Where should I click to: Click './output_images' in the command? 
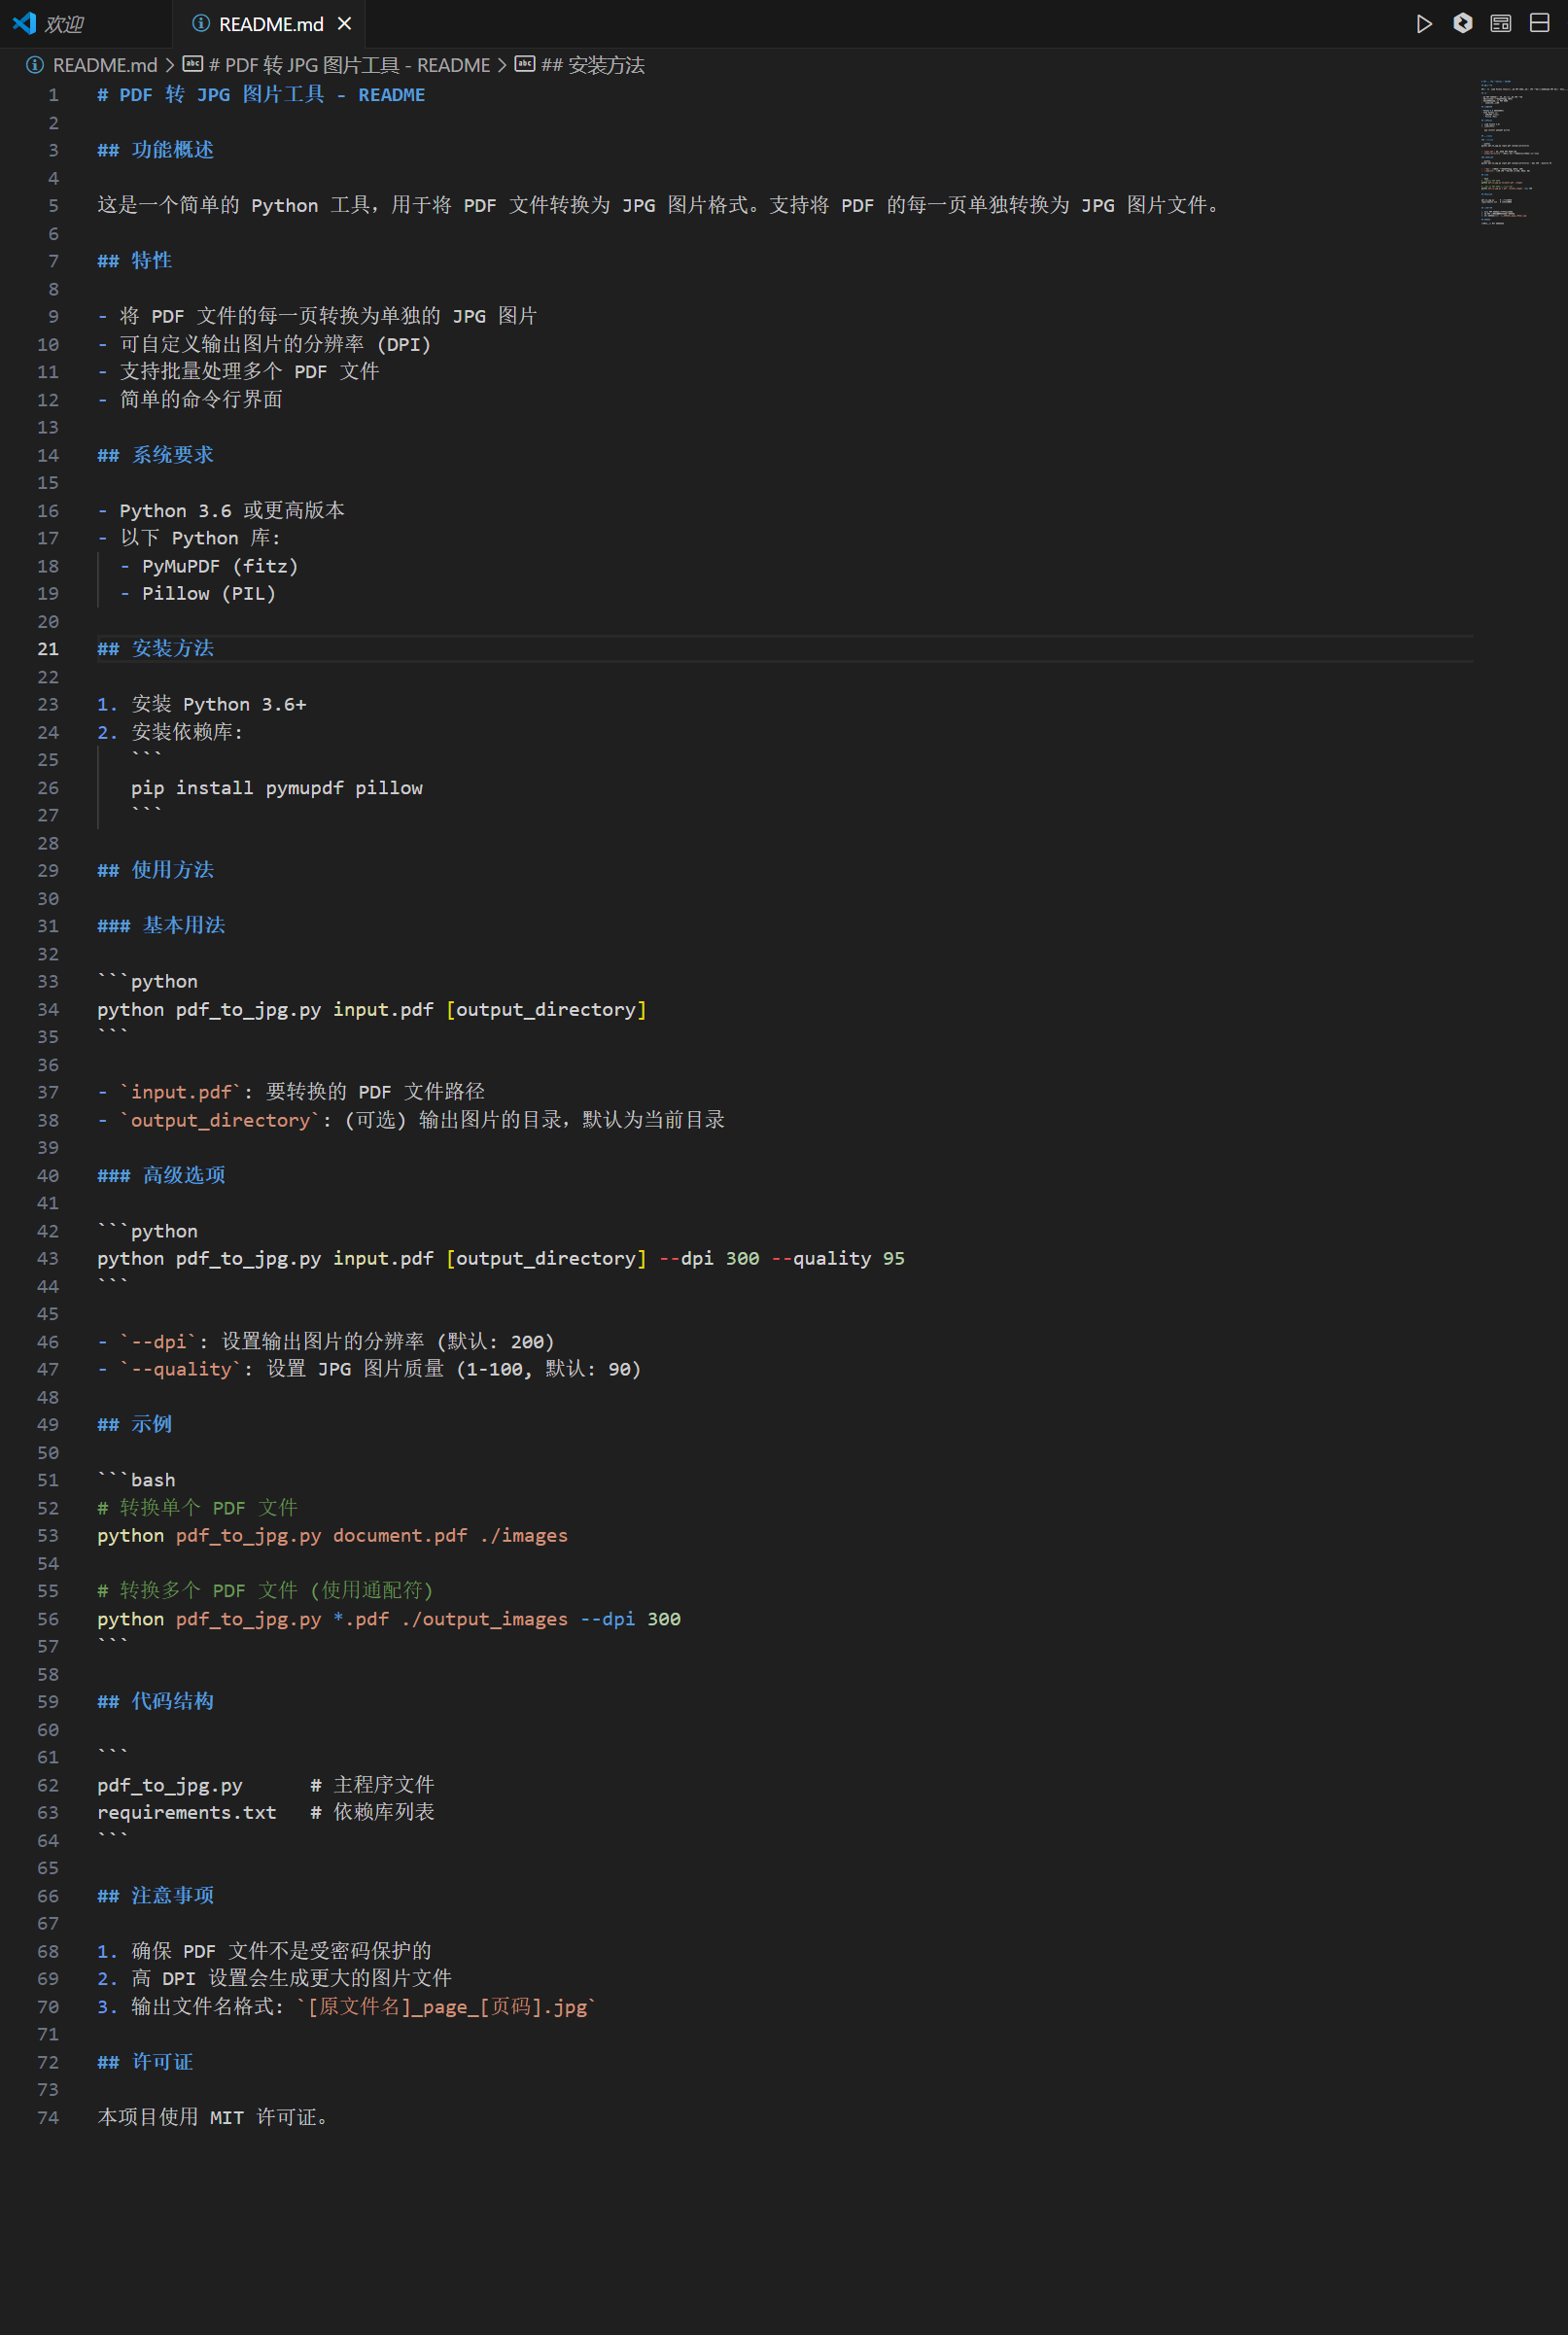click(484, 1619)
